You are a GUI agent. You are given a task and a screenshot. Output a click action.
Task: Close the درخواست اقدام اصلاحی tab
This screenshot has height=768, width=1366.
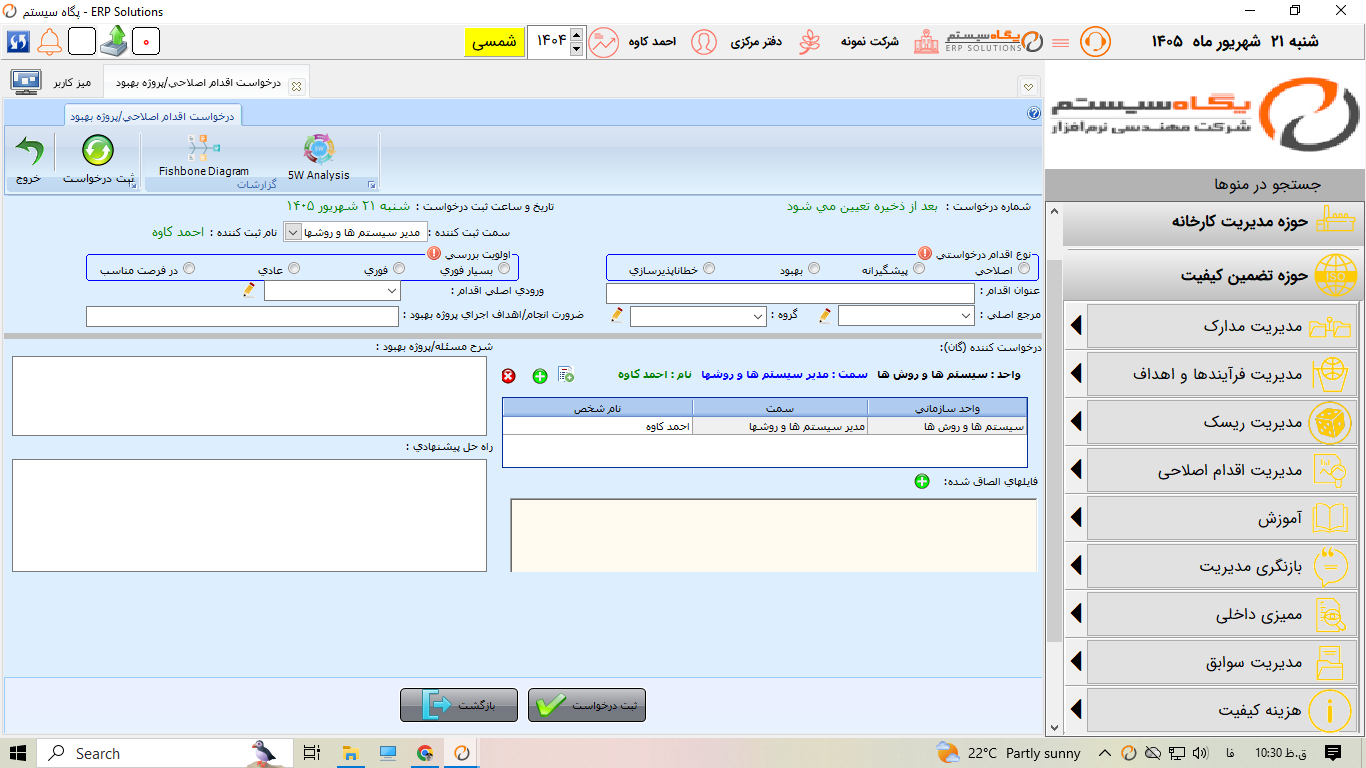pos(296,86)
